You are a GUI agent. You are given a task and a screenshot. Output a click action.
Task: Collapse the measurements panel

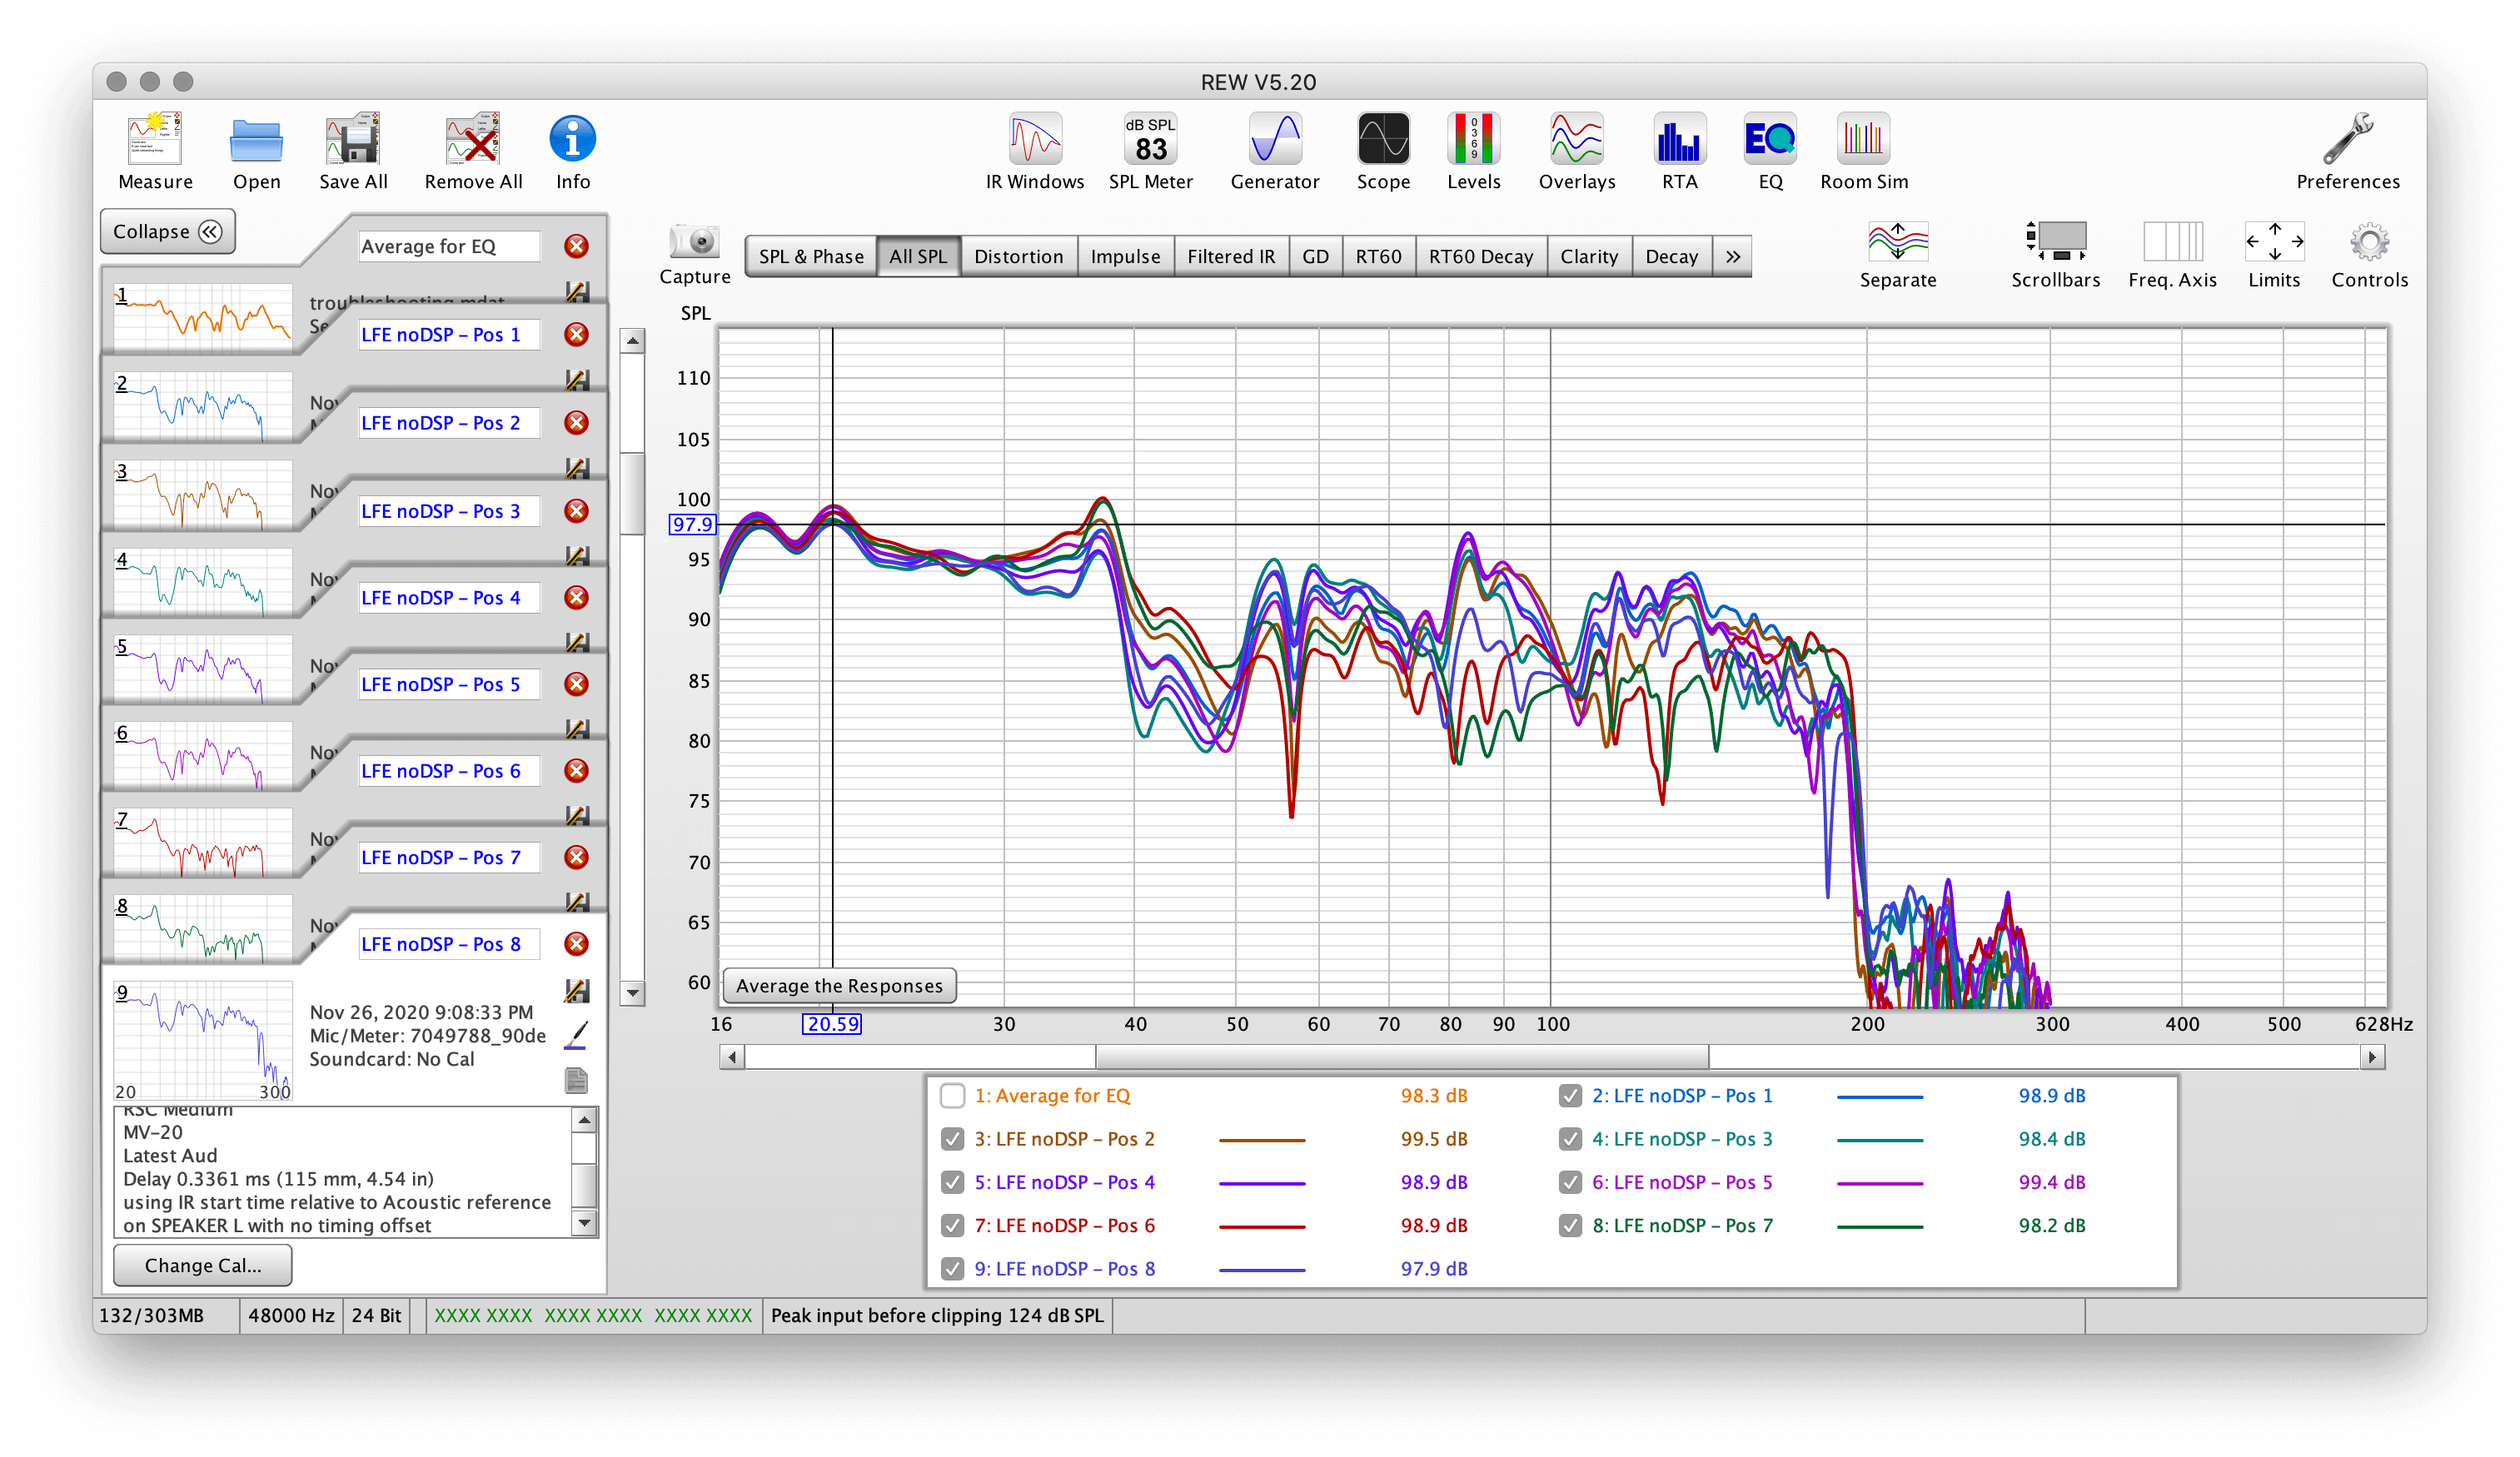coord(167,231)
